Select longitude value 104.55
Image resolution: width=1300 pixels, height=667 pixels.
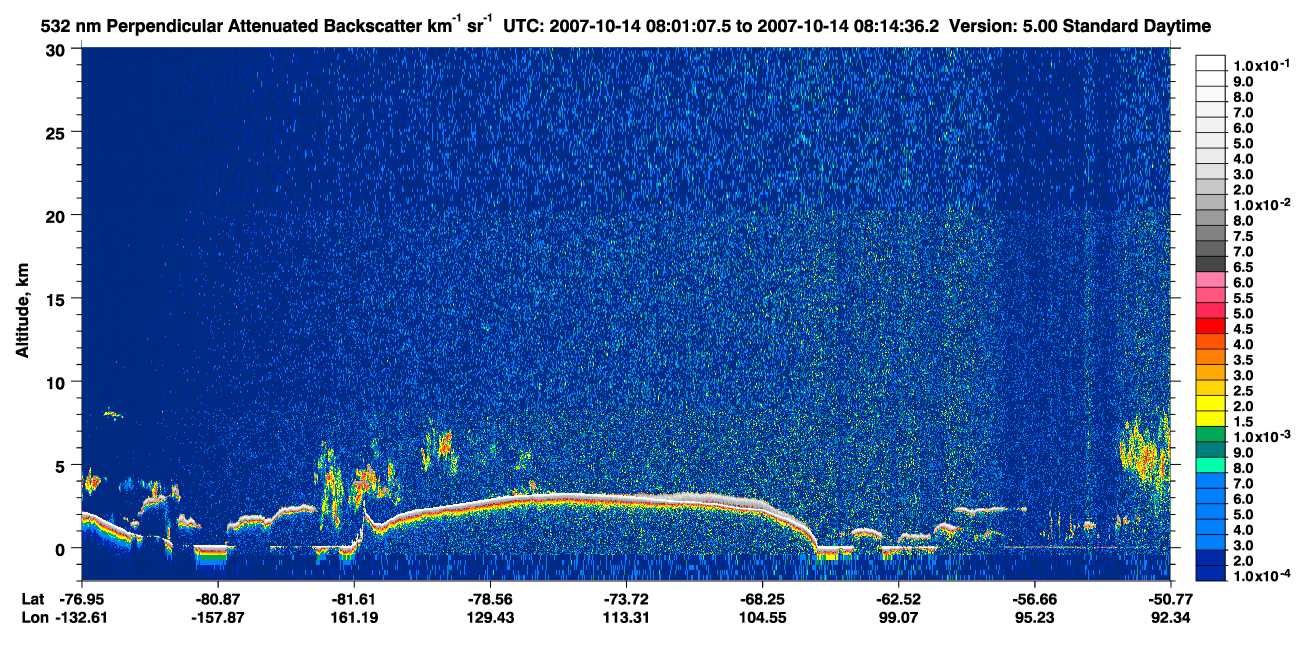(x=762, y=617)
